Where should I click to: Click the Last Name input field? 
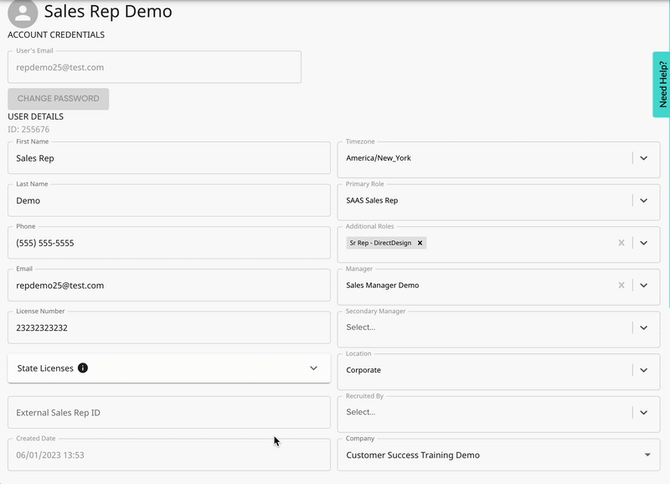pyautogui.click(x=168, y=200)
